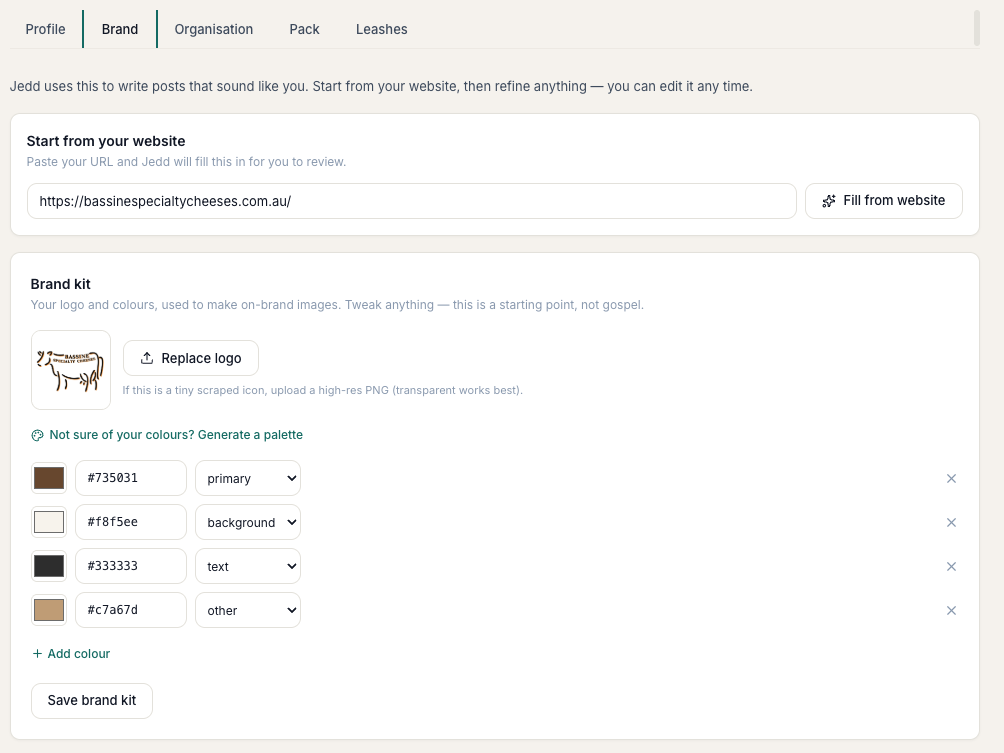Remove the #333333 text colour row
Image resolution: width=1004 pixels, height=753 pixels.
951,567
